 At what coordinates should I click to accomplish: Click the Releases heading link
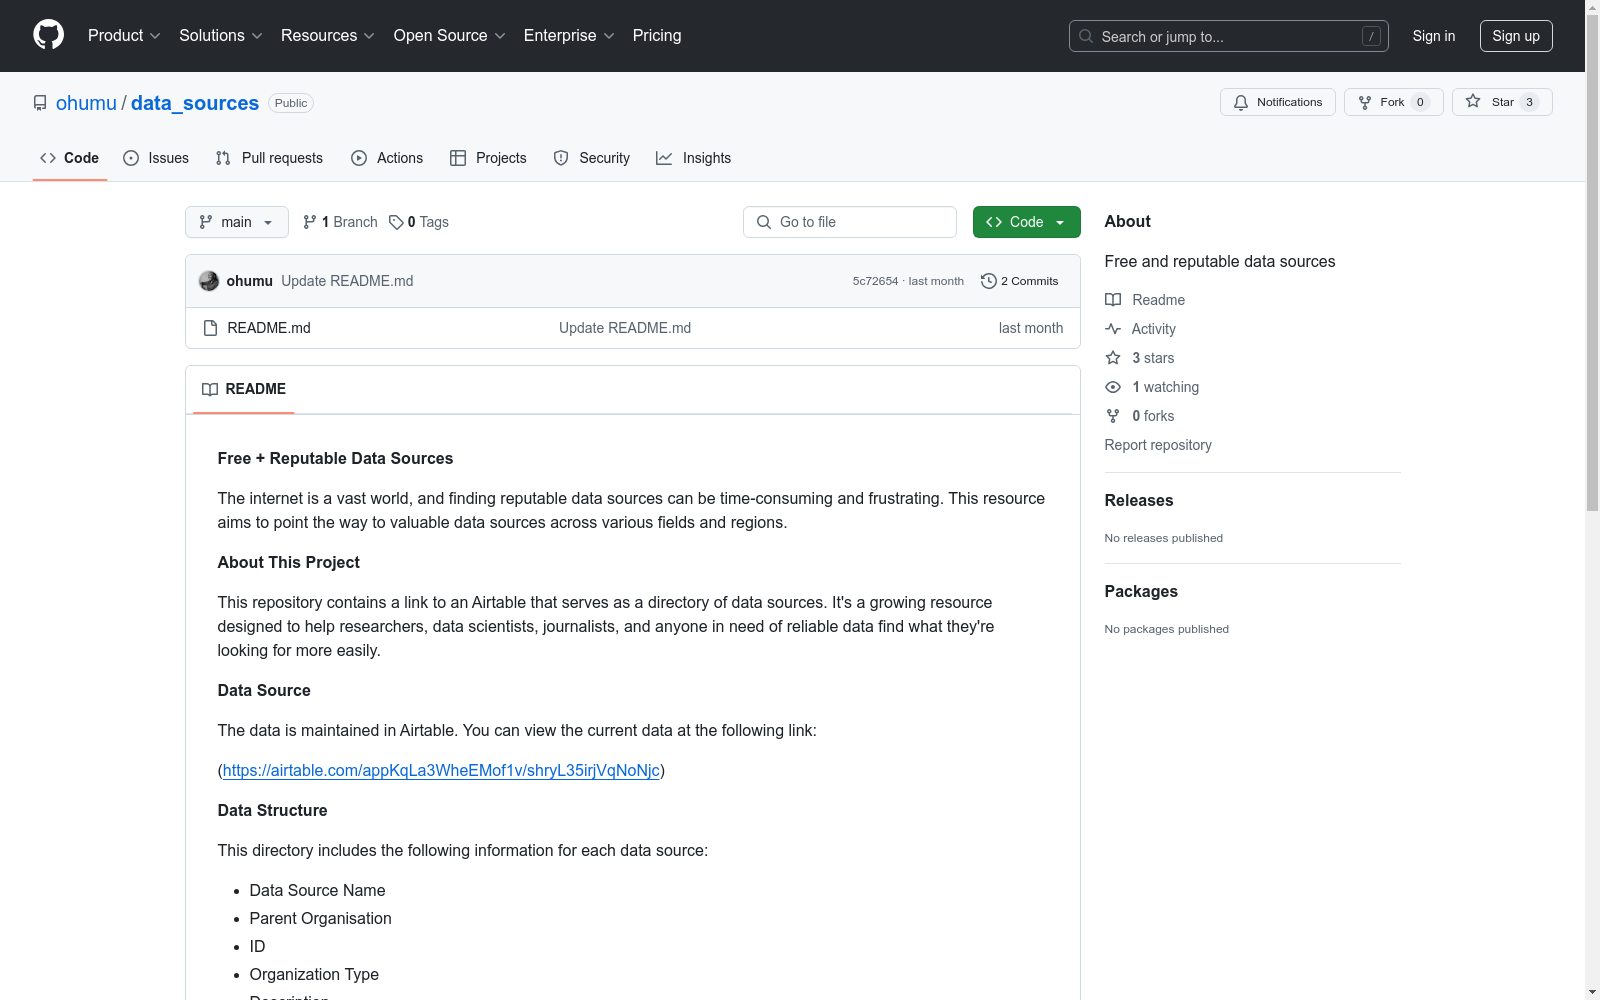pos(1139,500)
